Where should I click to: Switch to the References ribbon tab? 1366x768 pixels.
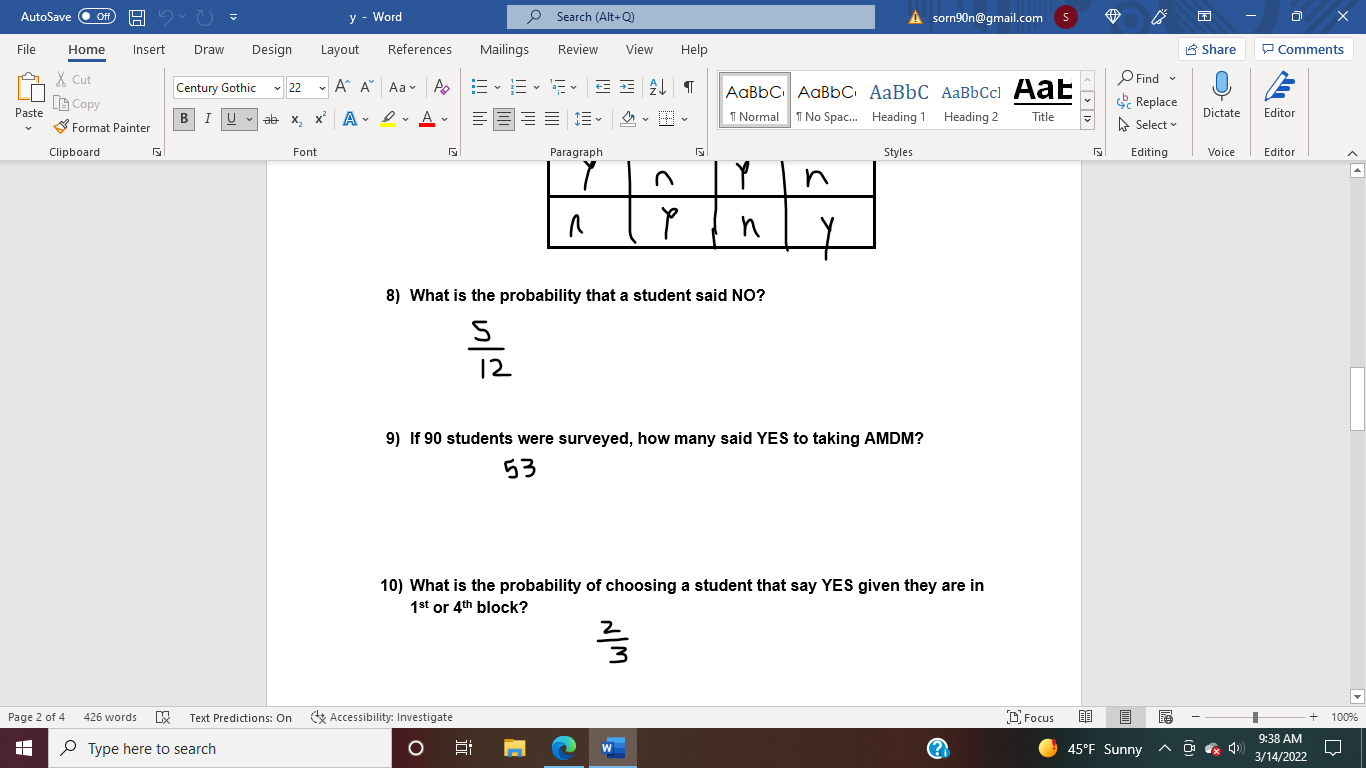point(420,49)
